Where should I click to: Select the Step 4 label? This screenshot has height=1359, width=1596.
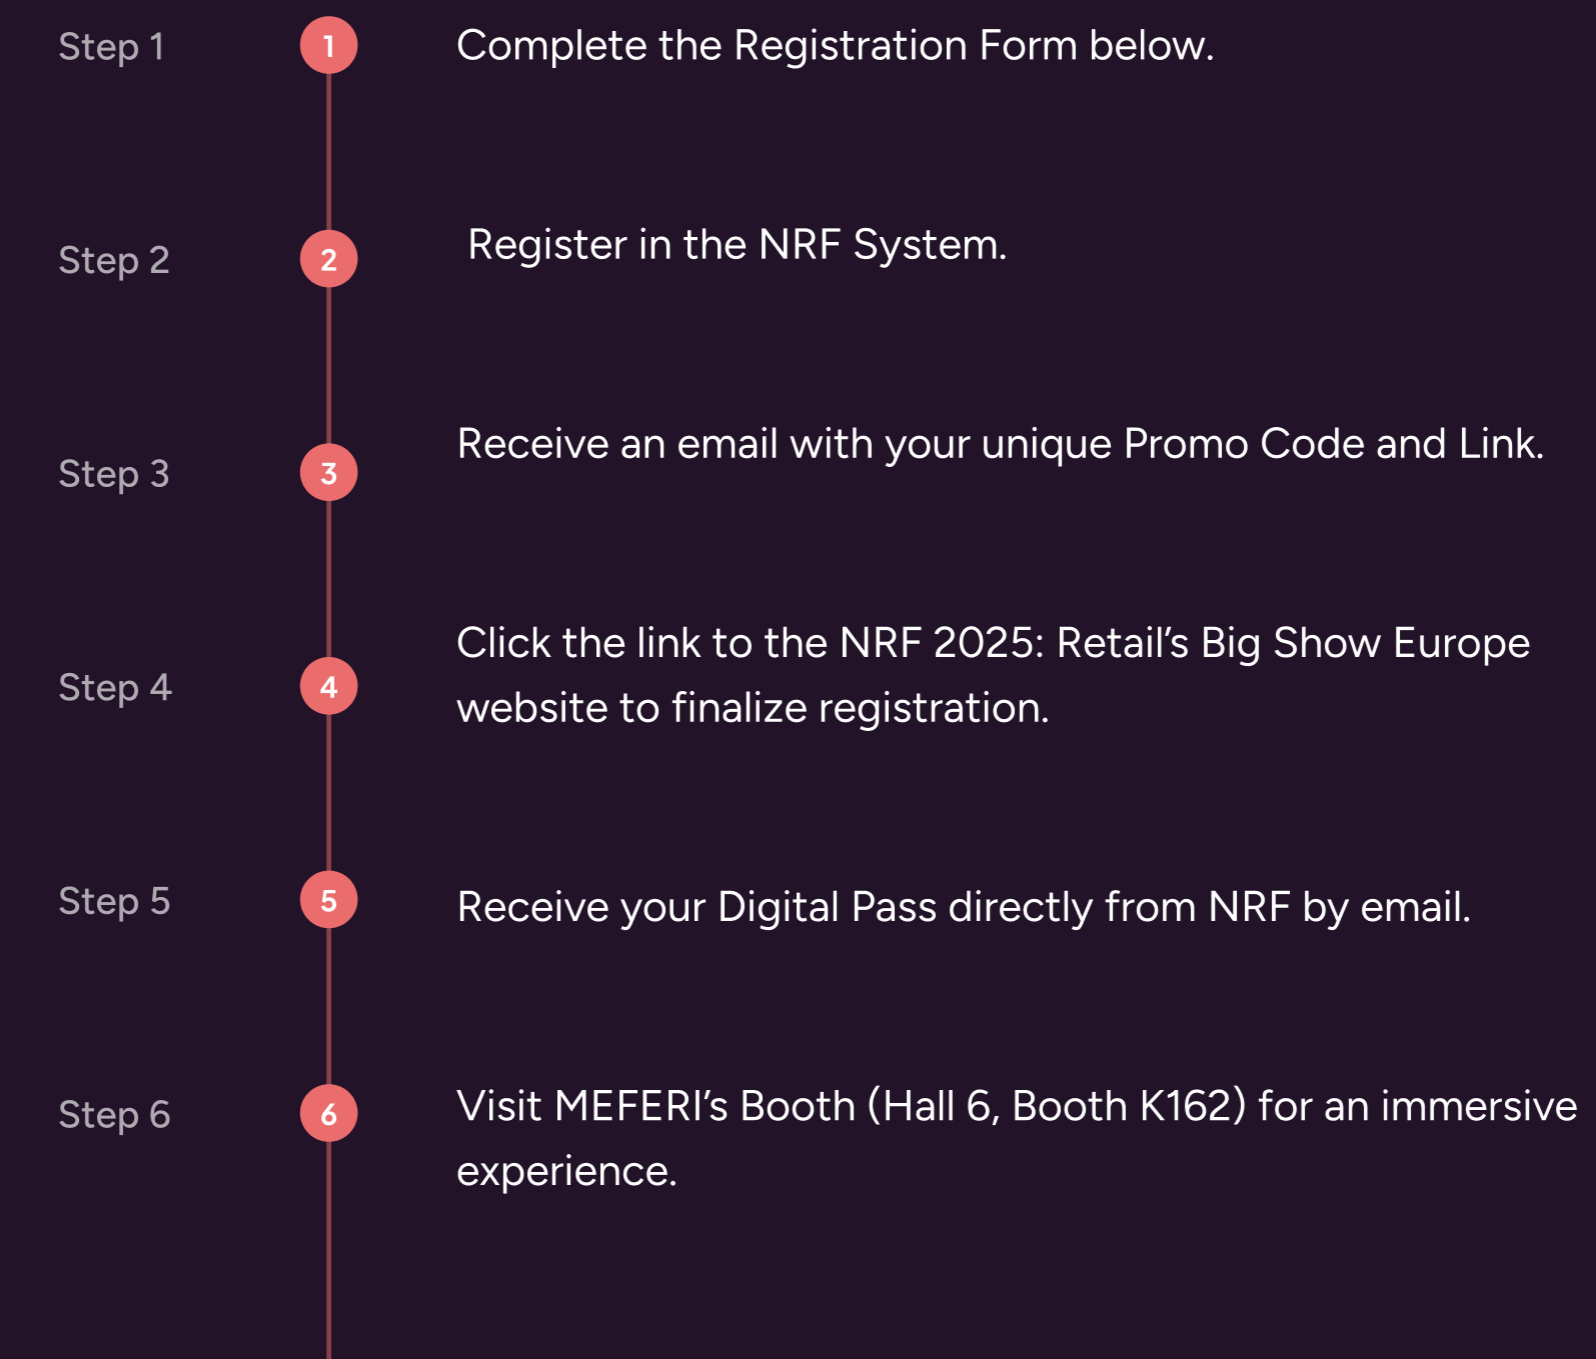pos(115,688)
